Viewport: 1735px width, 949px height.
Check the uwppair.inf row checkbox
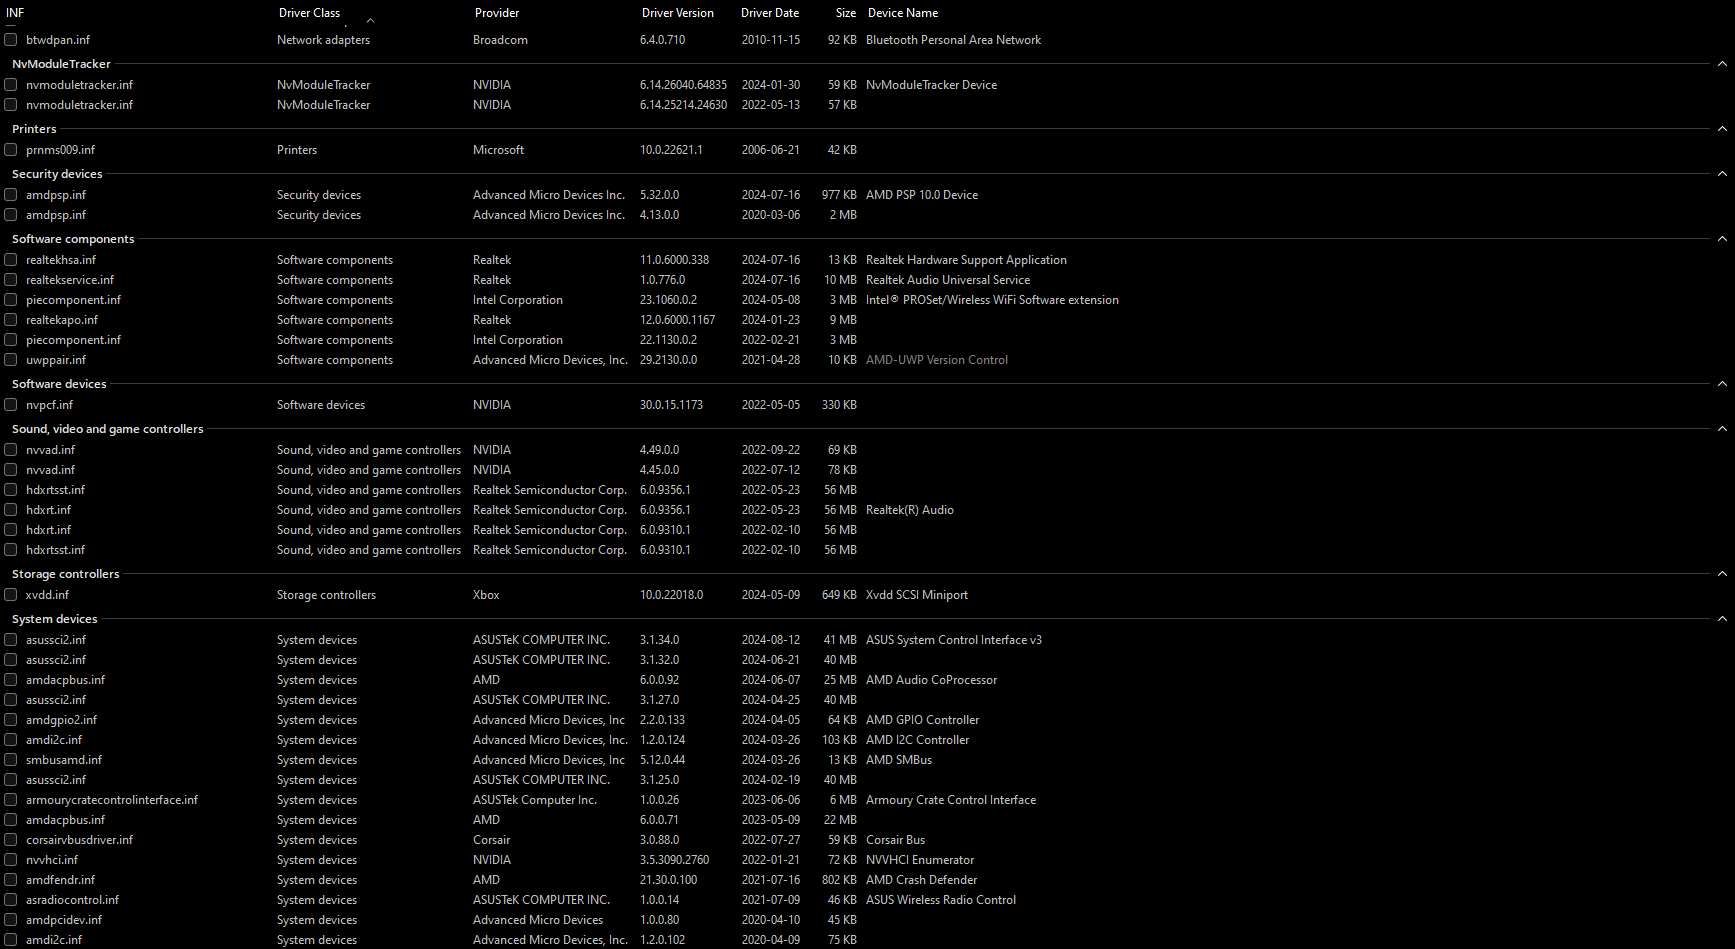11,360
